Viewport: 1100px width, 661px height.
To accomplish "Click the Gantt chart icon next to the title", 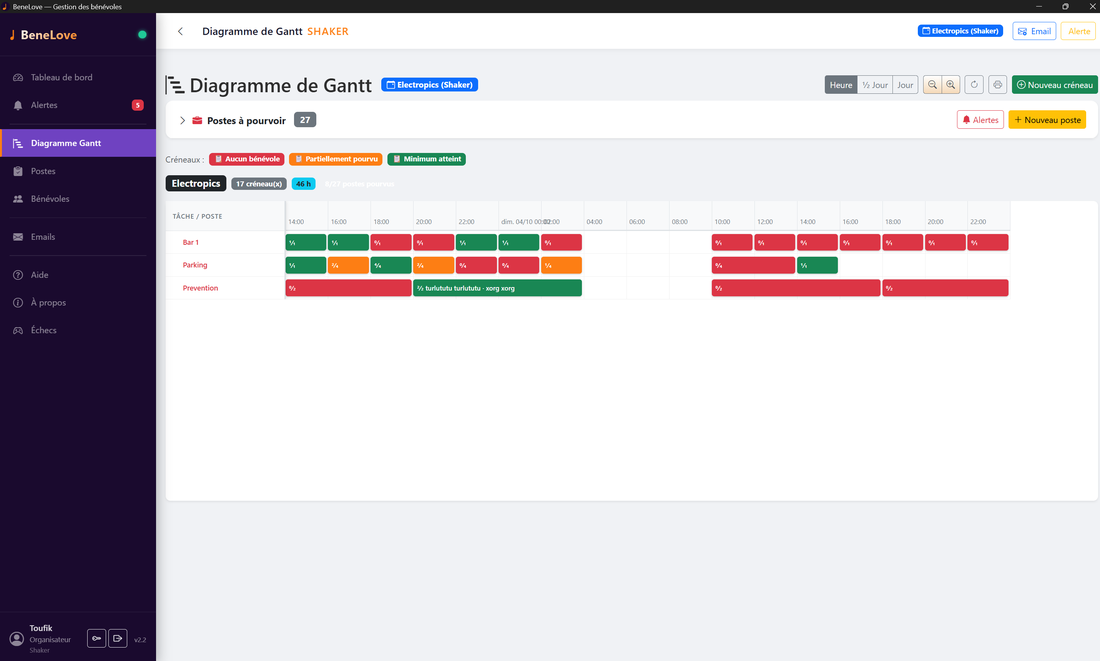I will click(175, 85).
